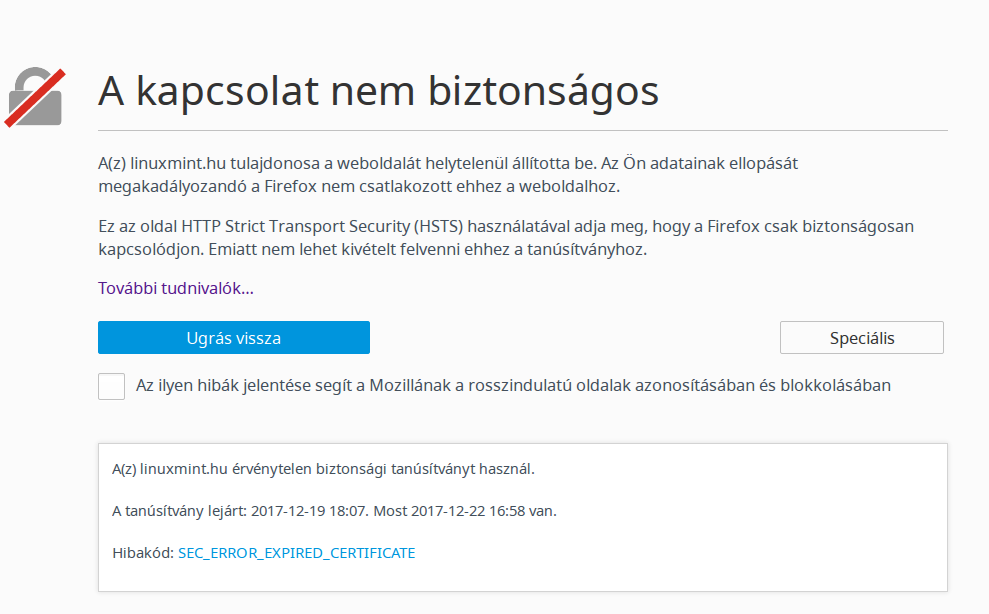Screen dimensions: 989x614
Task: Open the További tudnivalók… link
Action: pyautogui.click(x=176, y=288)
